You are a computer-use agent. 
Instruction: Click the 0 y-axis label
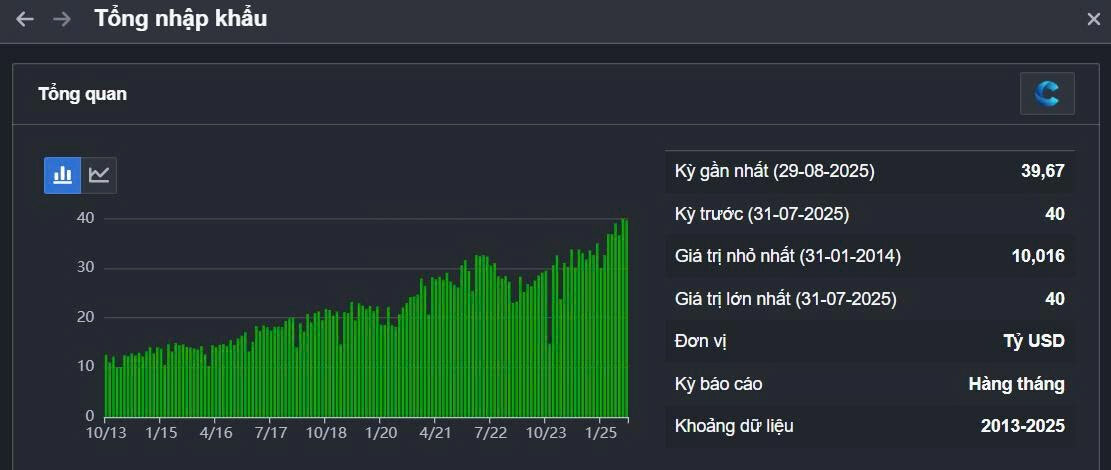tap(89, 415)
